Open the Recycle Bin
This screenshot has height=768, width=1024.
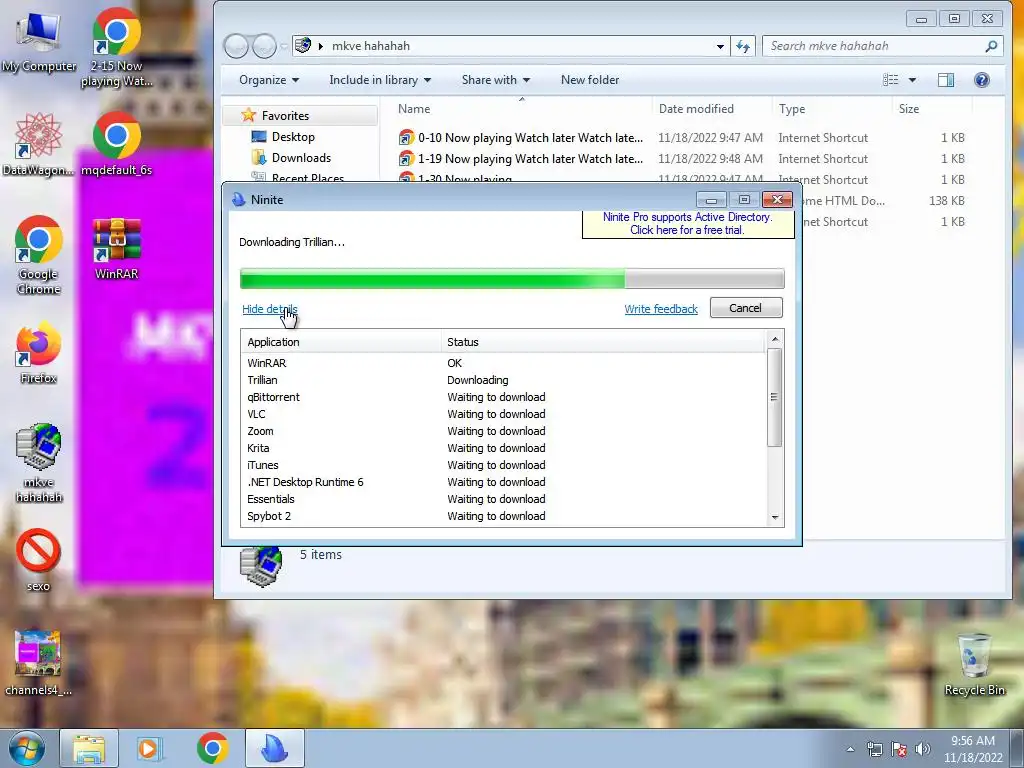[x=974, y=664]
